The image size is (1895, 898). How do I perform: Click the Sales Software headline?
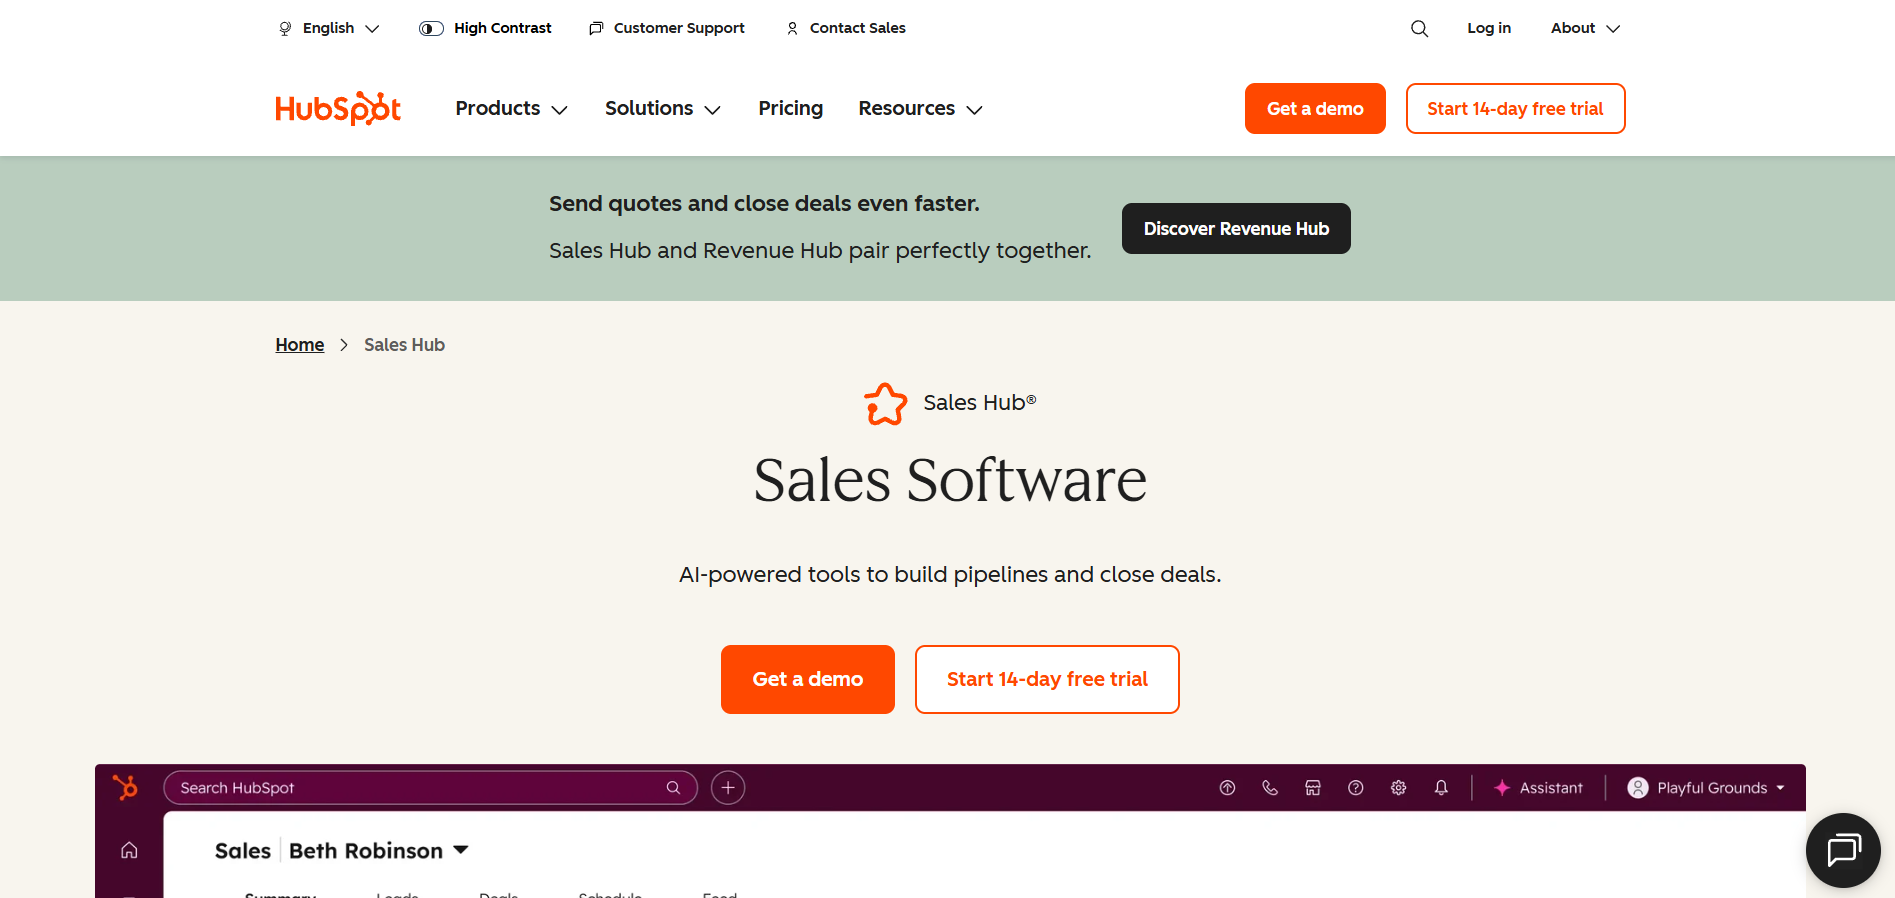950,480
